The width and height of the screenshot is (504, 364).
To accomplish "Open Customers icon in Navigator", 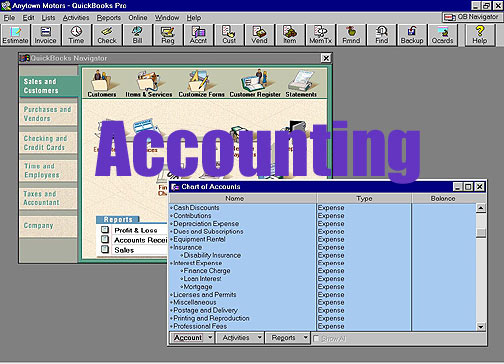I will coord(102,84).
